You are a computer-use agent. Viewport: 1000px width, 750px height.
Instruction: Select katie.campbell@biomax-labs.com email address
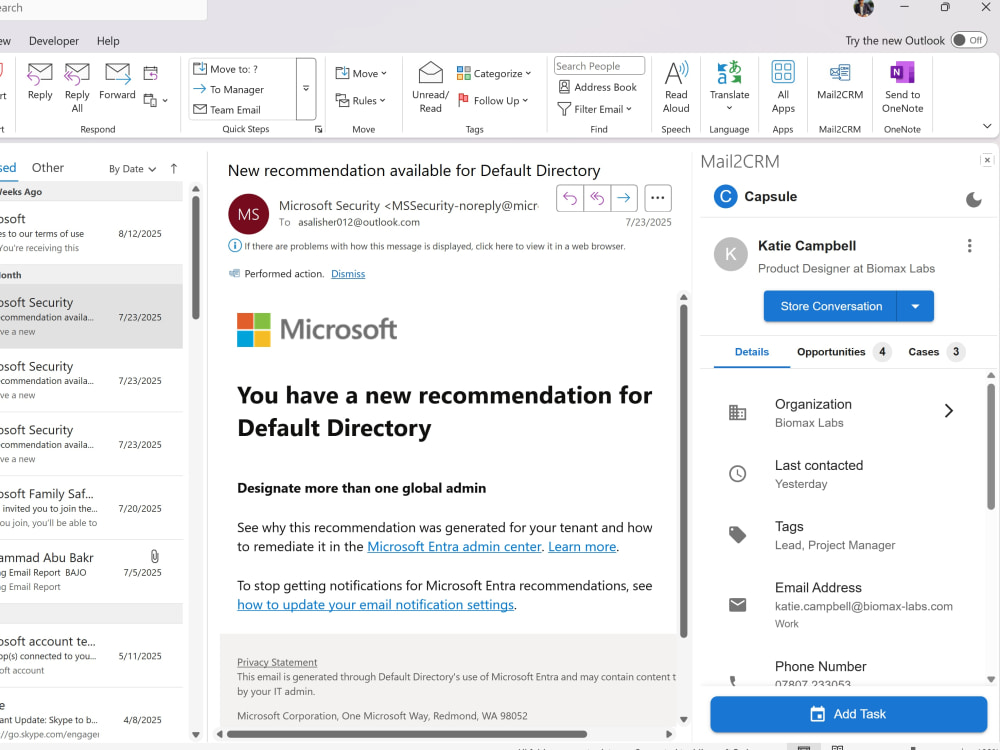click(864, 607)
